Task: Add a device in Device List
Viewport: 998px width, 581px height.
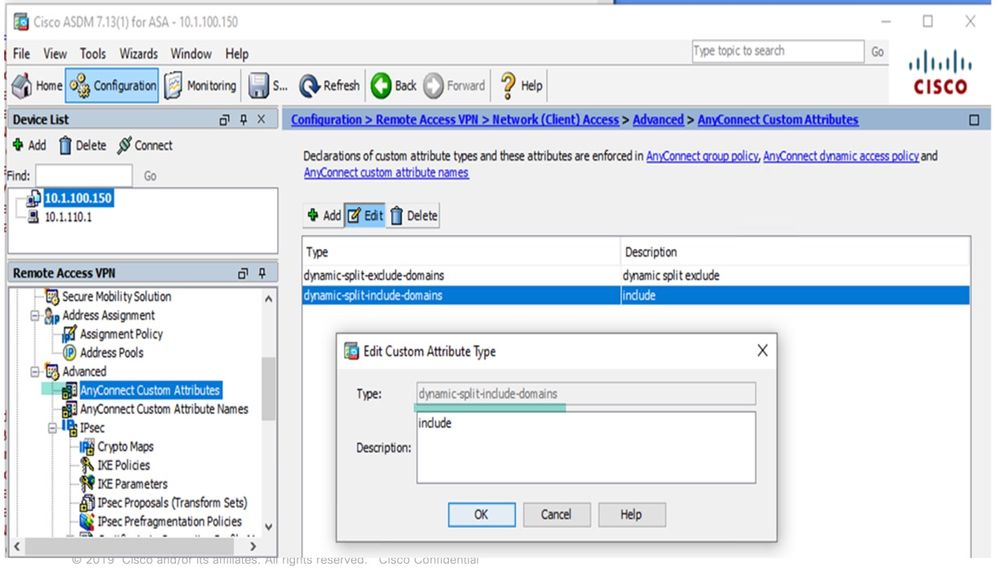Action: click(x=29, y=145)
